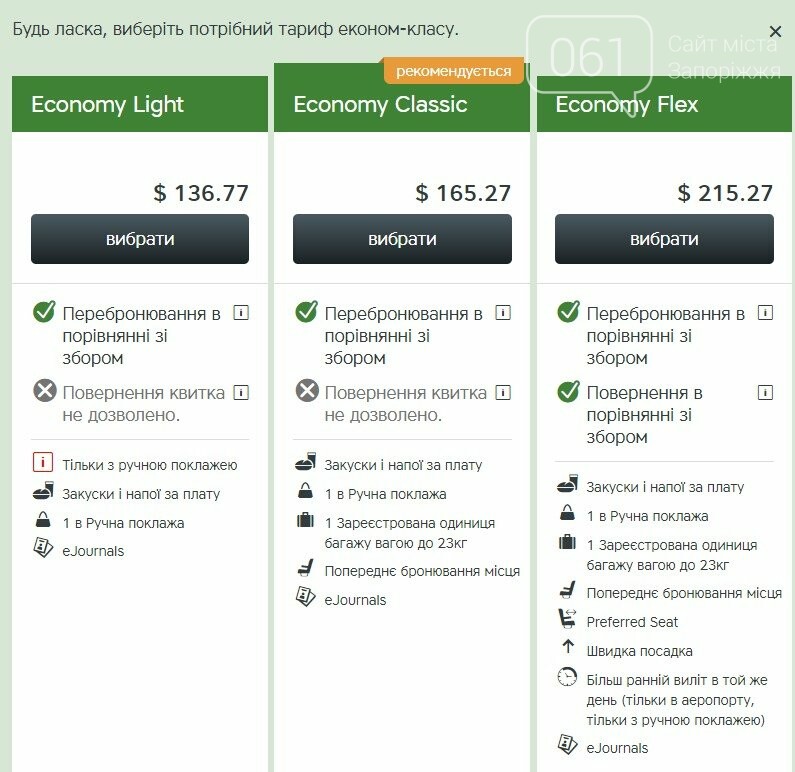Click suitcase baggage icon in Economy Classic
This screenshot has width=795, height=772.
305,520
